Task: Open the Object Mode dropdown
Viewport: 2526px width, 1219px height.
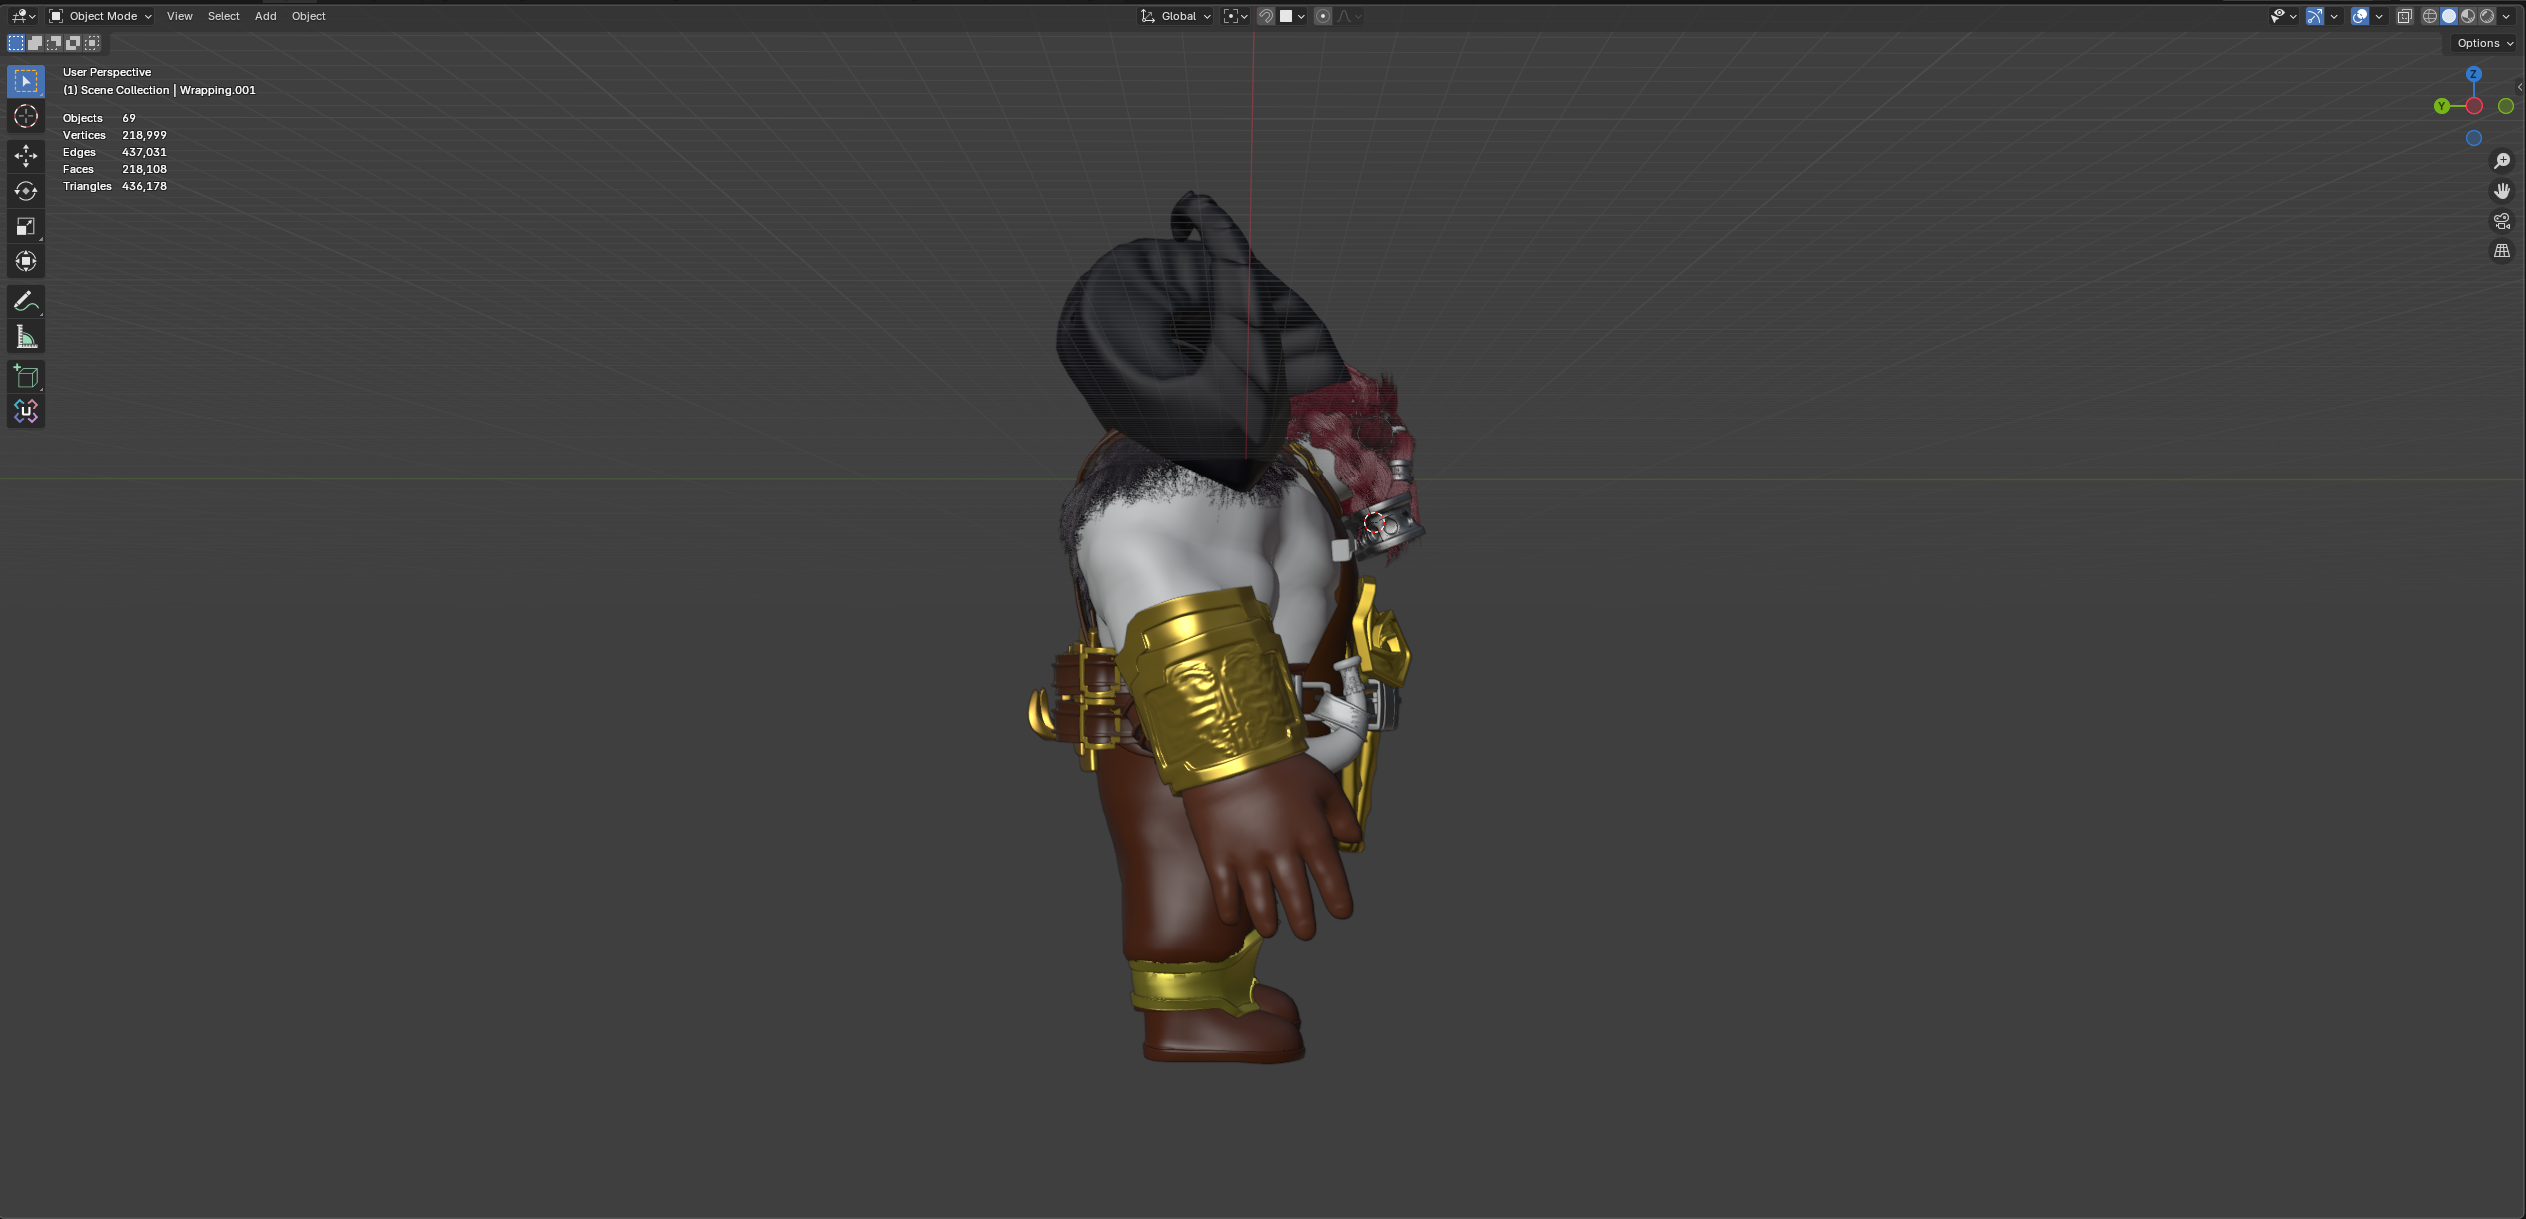Action: click(101, 16)
